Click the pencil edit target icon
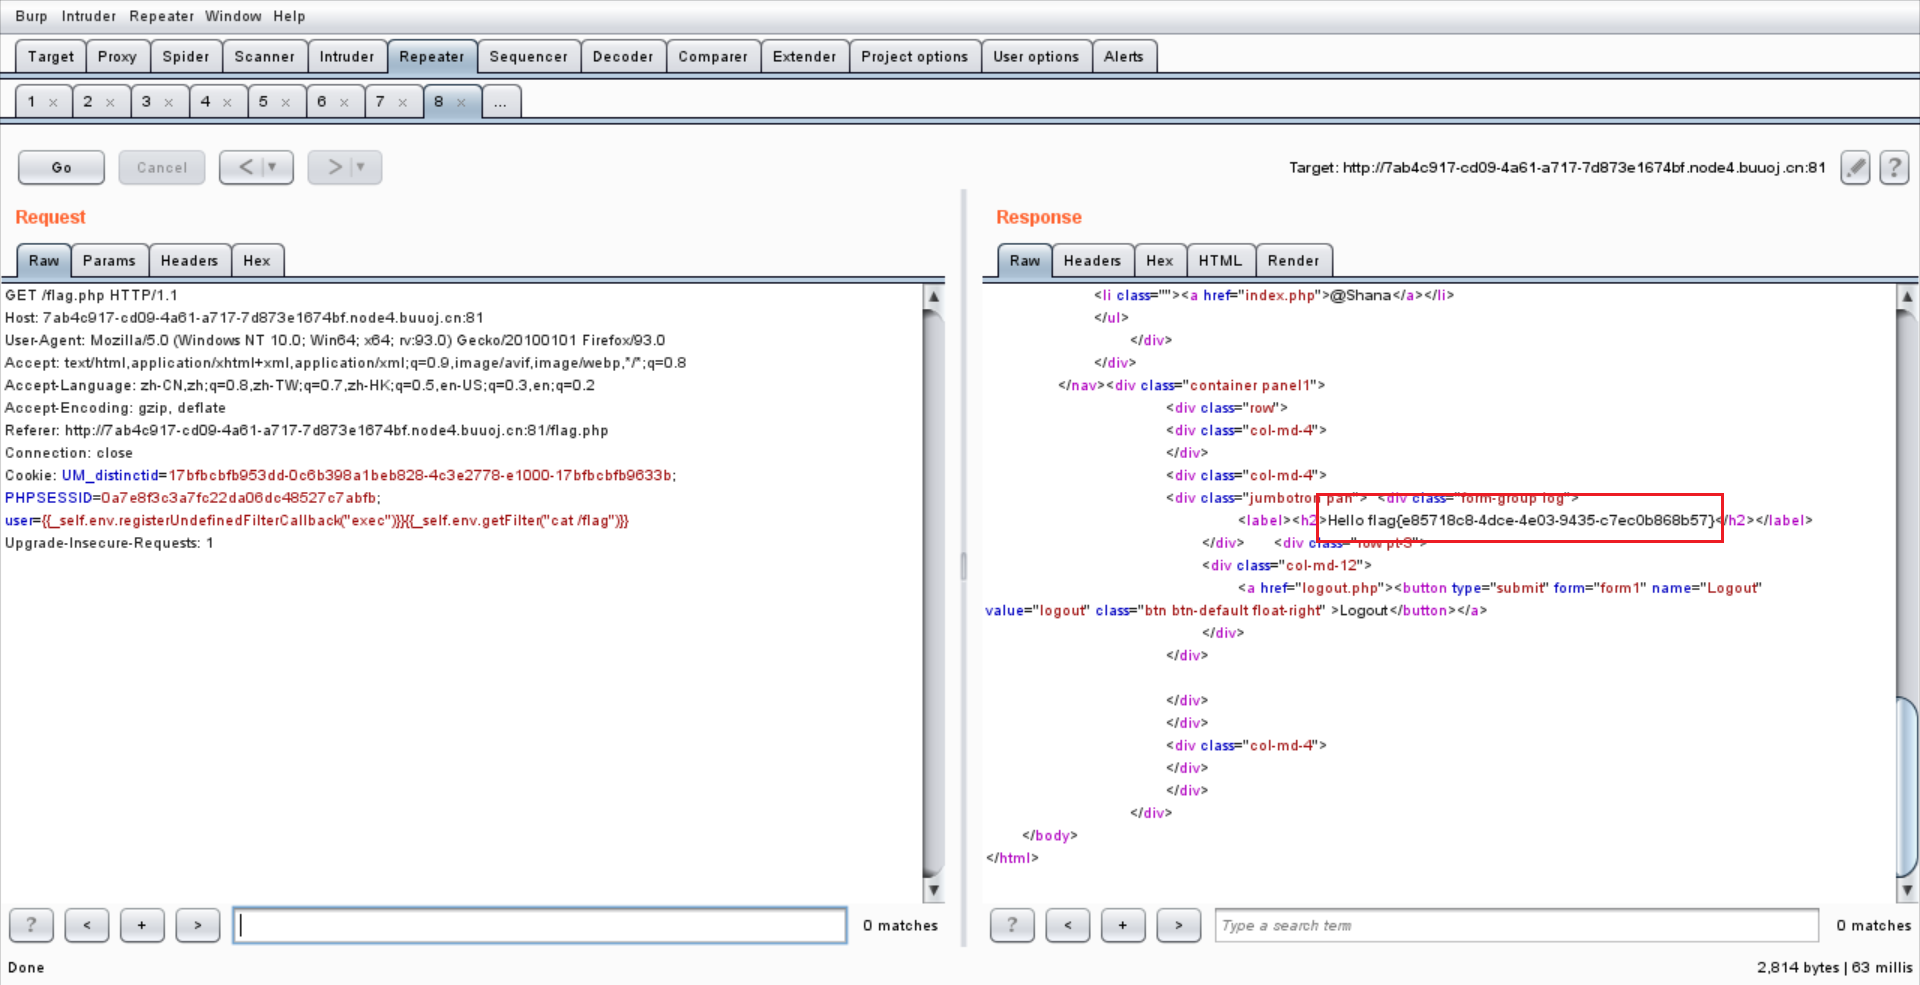 [x=1855, y=168]
